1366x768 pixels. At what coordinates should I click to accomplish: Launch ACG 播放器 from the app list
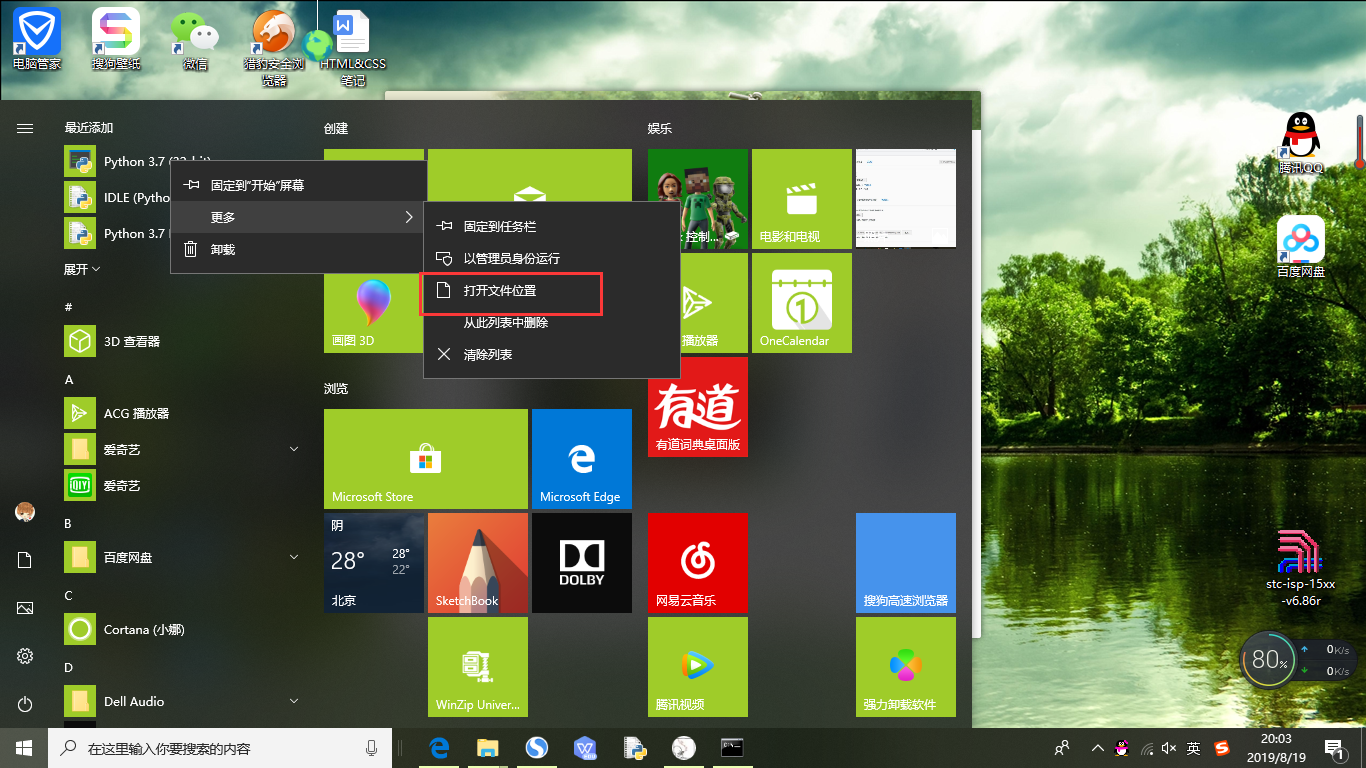[x=186, y=414]
